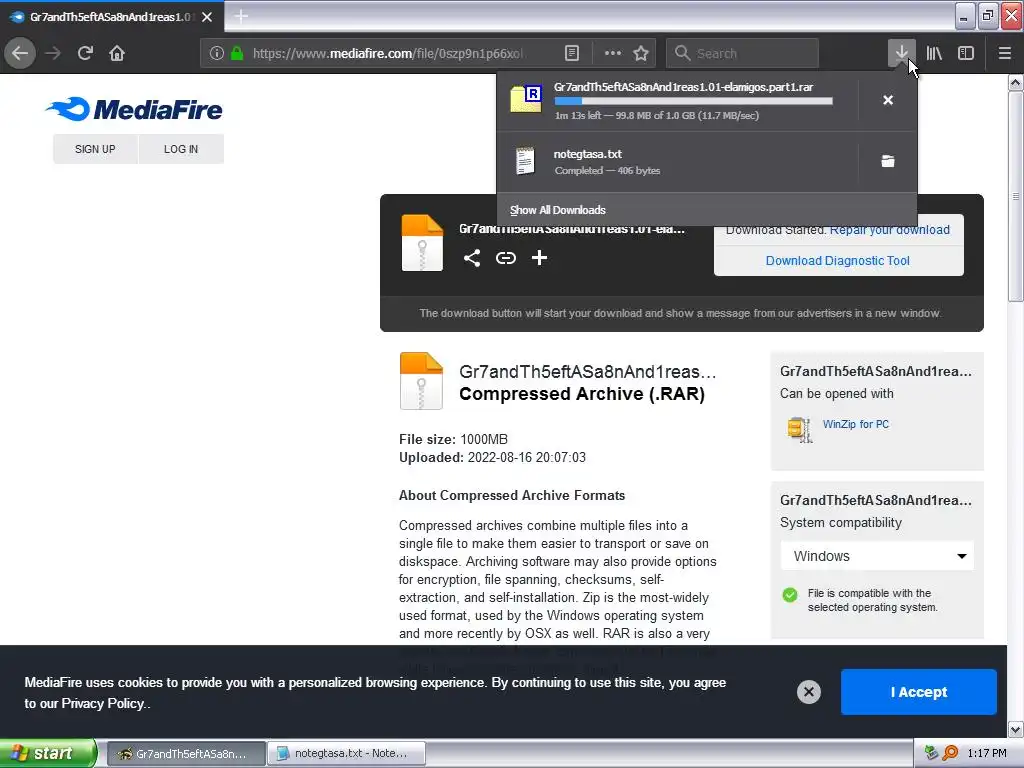Click the WinZip application icon

pyautogui.click(x=799, y=429)
